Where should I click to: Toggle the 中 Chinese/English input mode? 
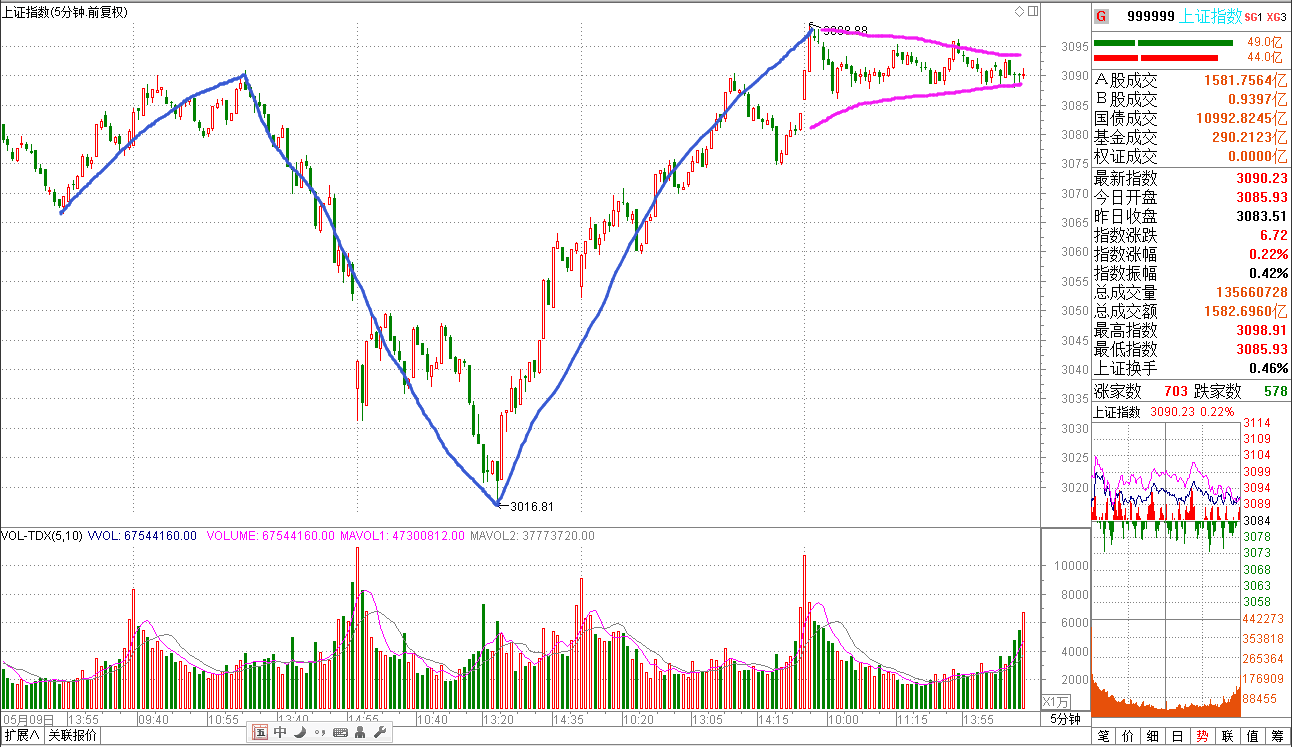pyautogui.click(x=280, y=733)
